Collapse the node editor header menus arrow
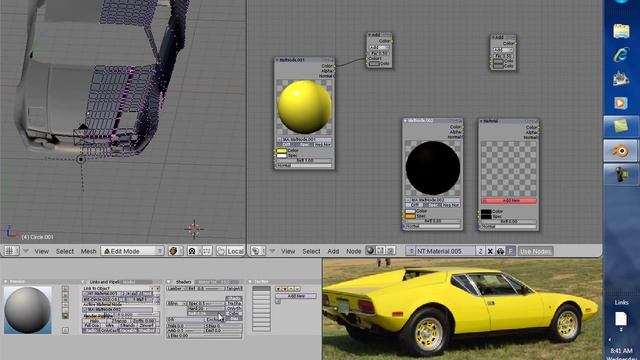Screen dimensions: 640x360 [272, 251]
